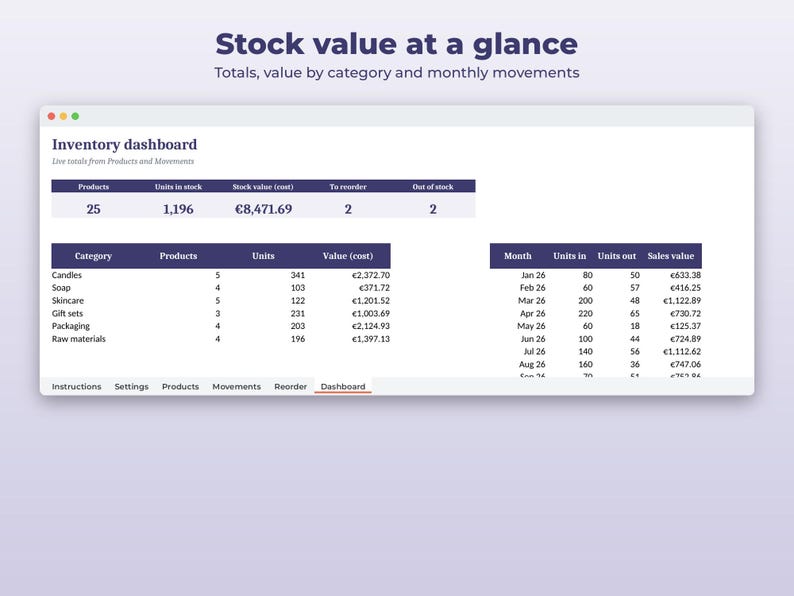Image resolution: width=794 pixels, height=596 pixels.
Task: Click the To reorder header cell
Action: pos(348,187)
